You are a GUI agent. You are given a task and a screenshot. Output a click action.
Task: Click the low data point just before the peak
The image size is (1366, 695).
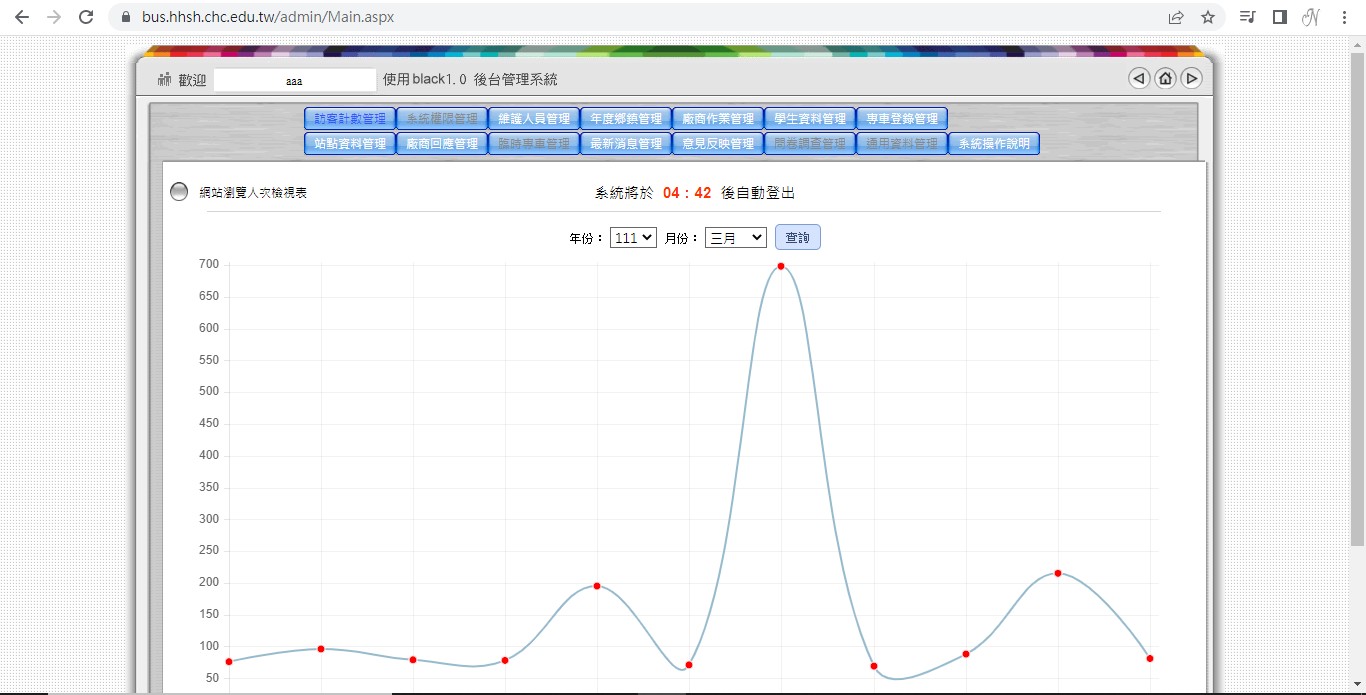689,665
